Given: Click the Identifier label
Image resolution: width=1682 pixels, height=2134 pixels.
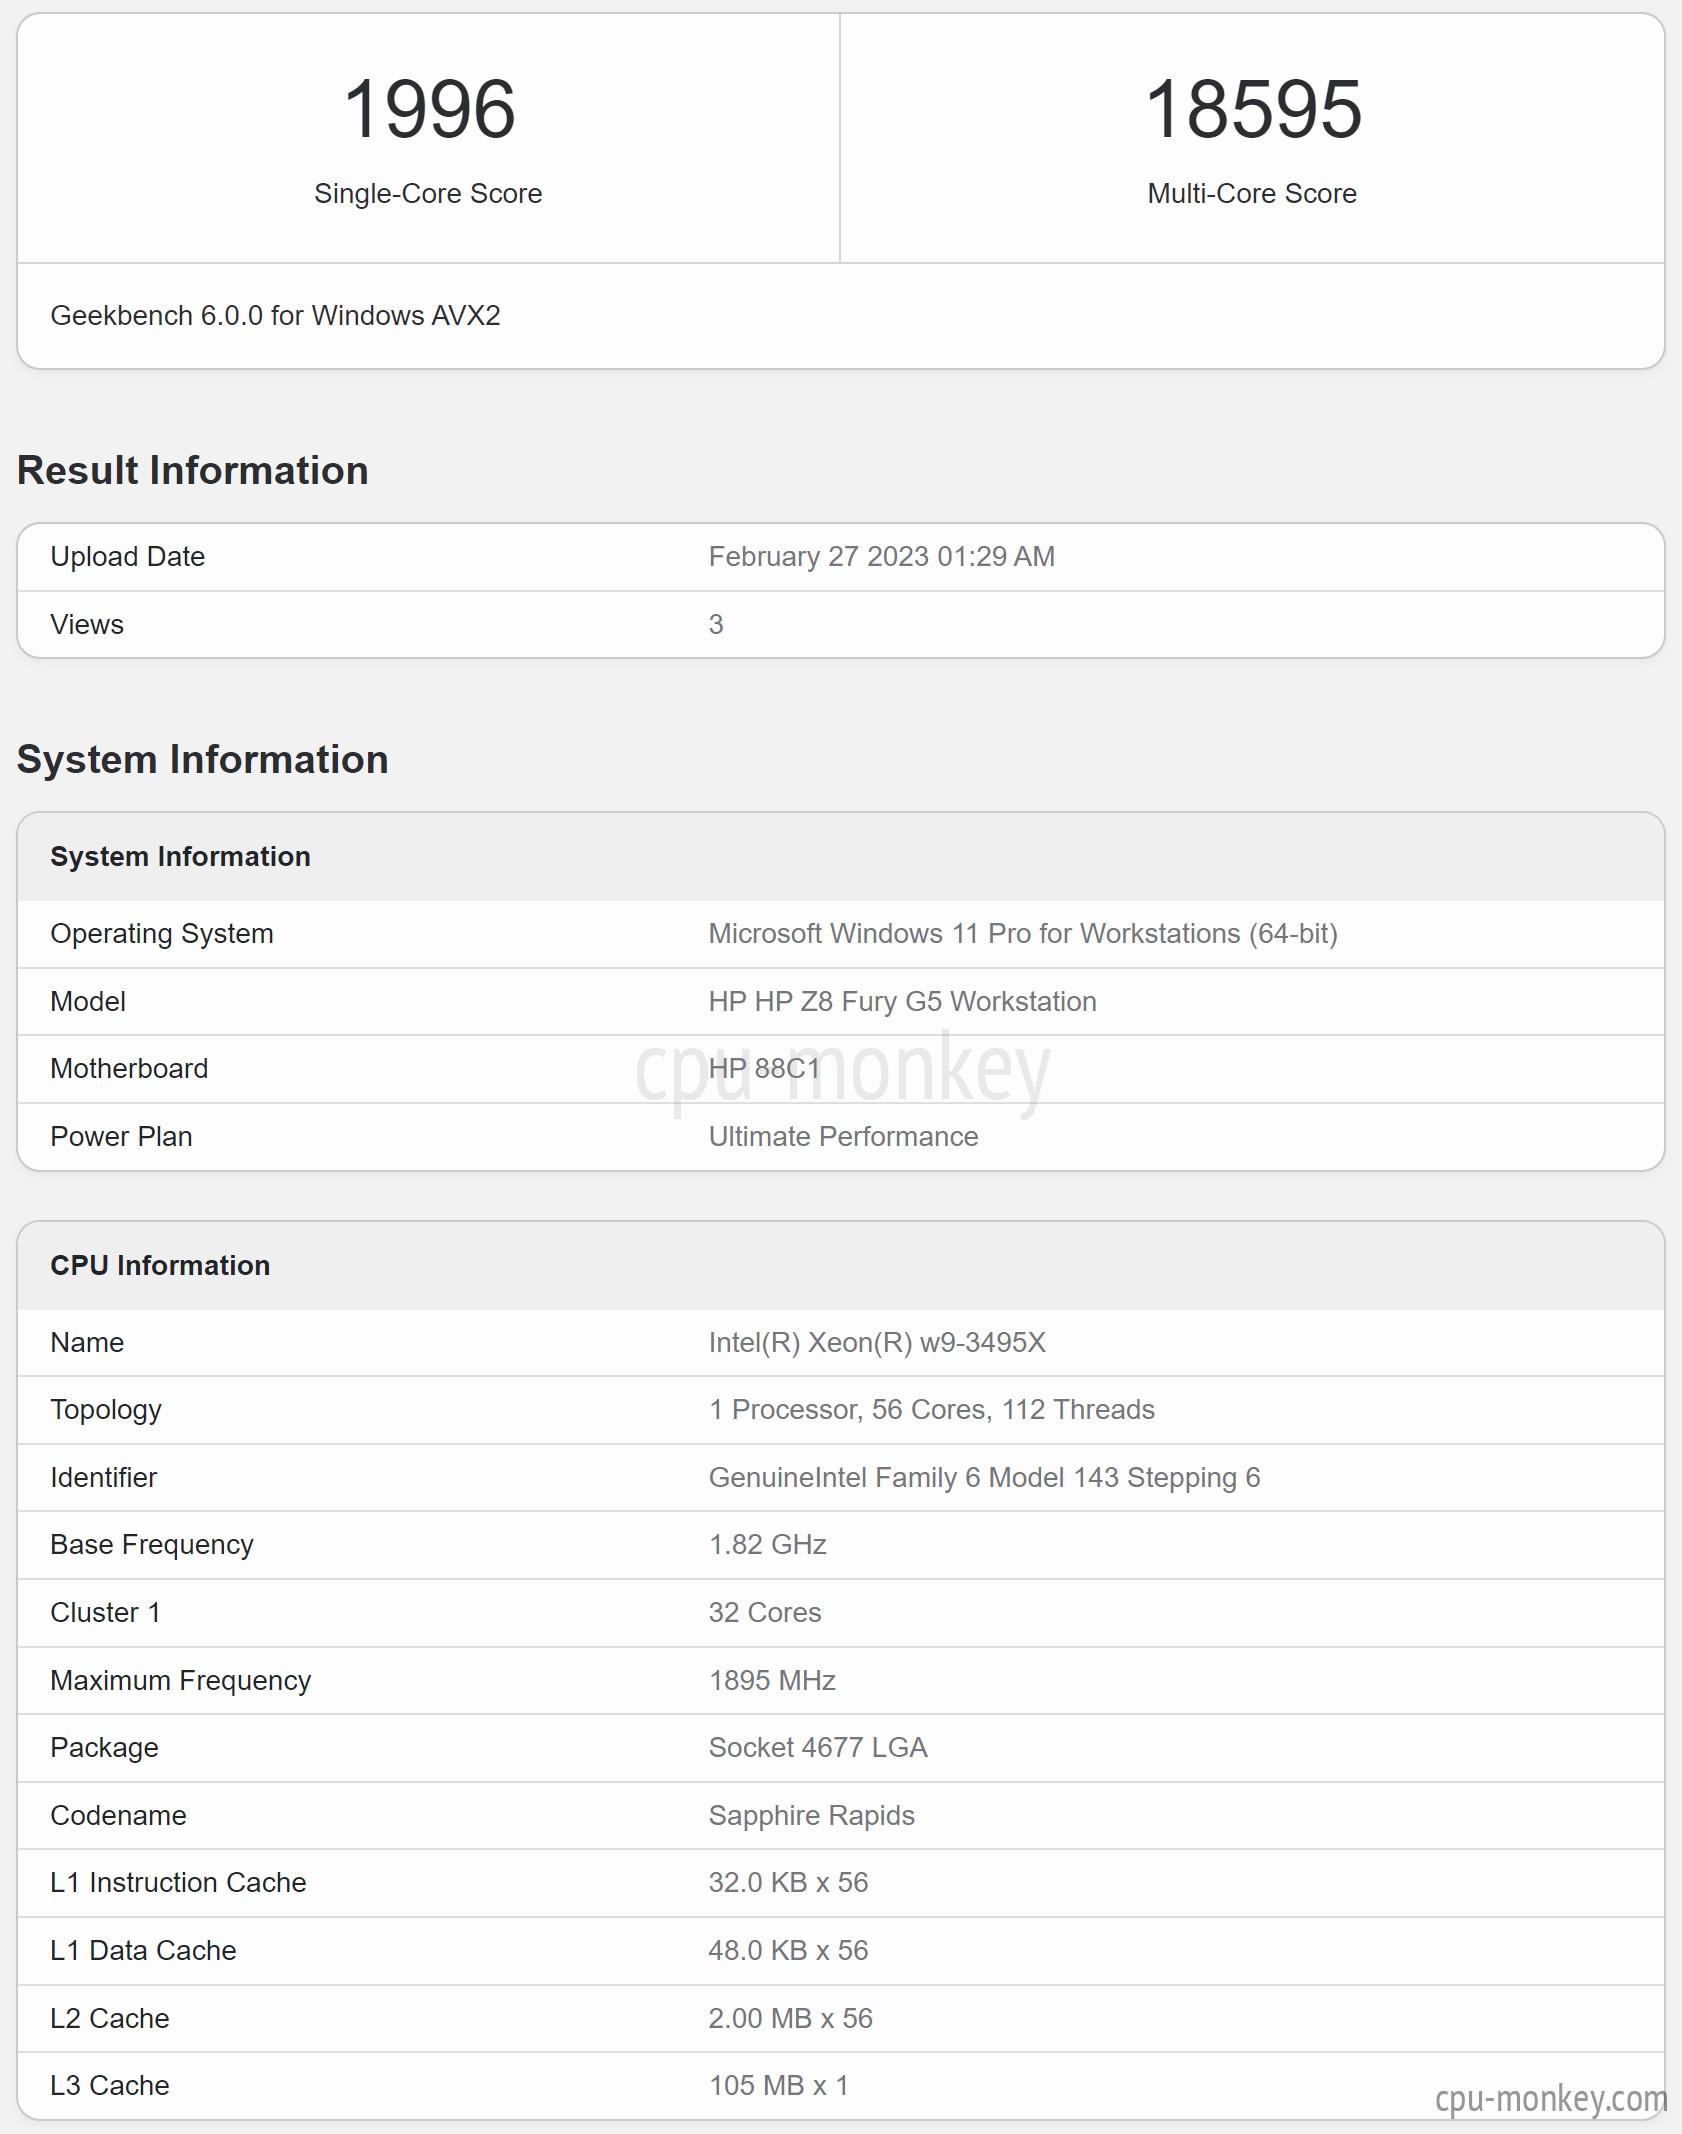Looking at the screenshot, I should click(x=103, y=1477).
